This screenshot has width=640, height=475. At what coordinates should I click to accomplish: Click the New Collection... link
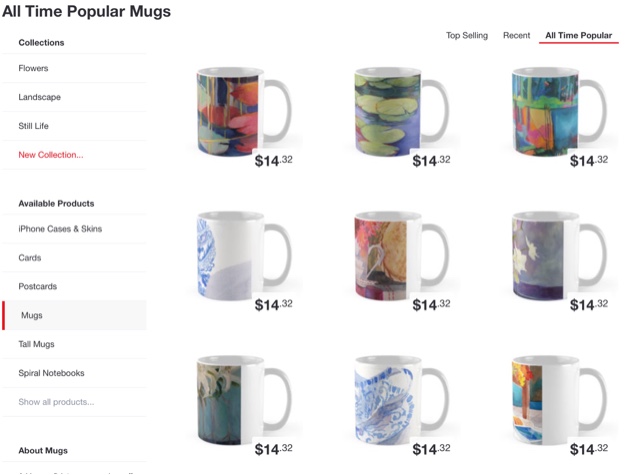[x=51, y=155]
